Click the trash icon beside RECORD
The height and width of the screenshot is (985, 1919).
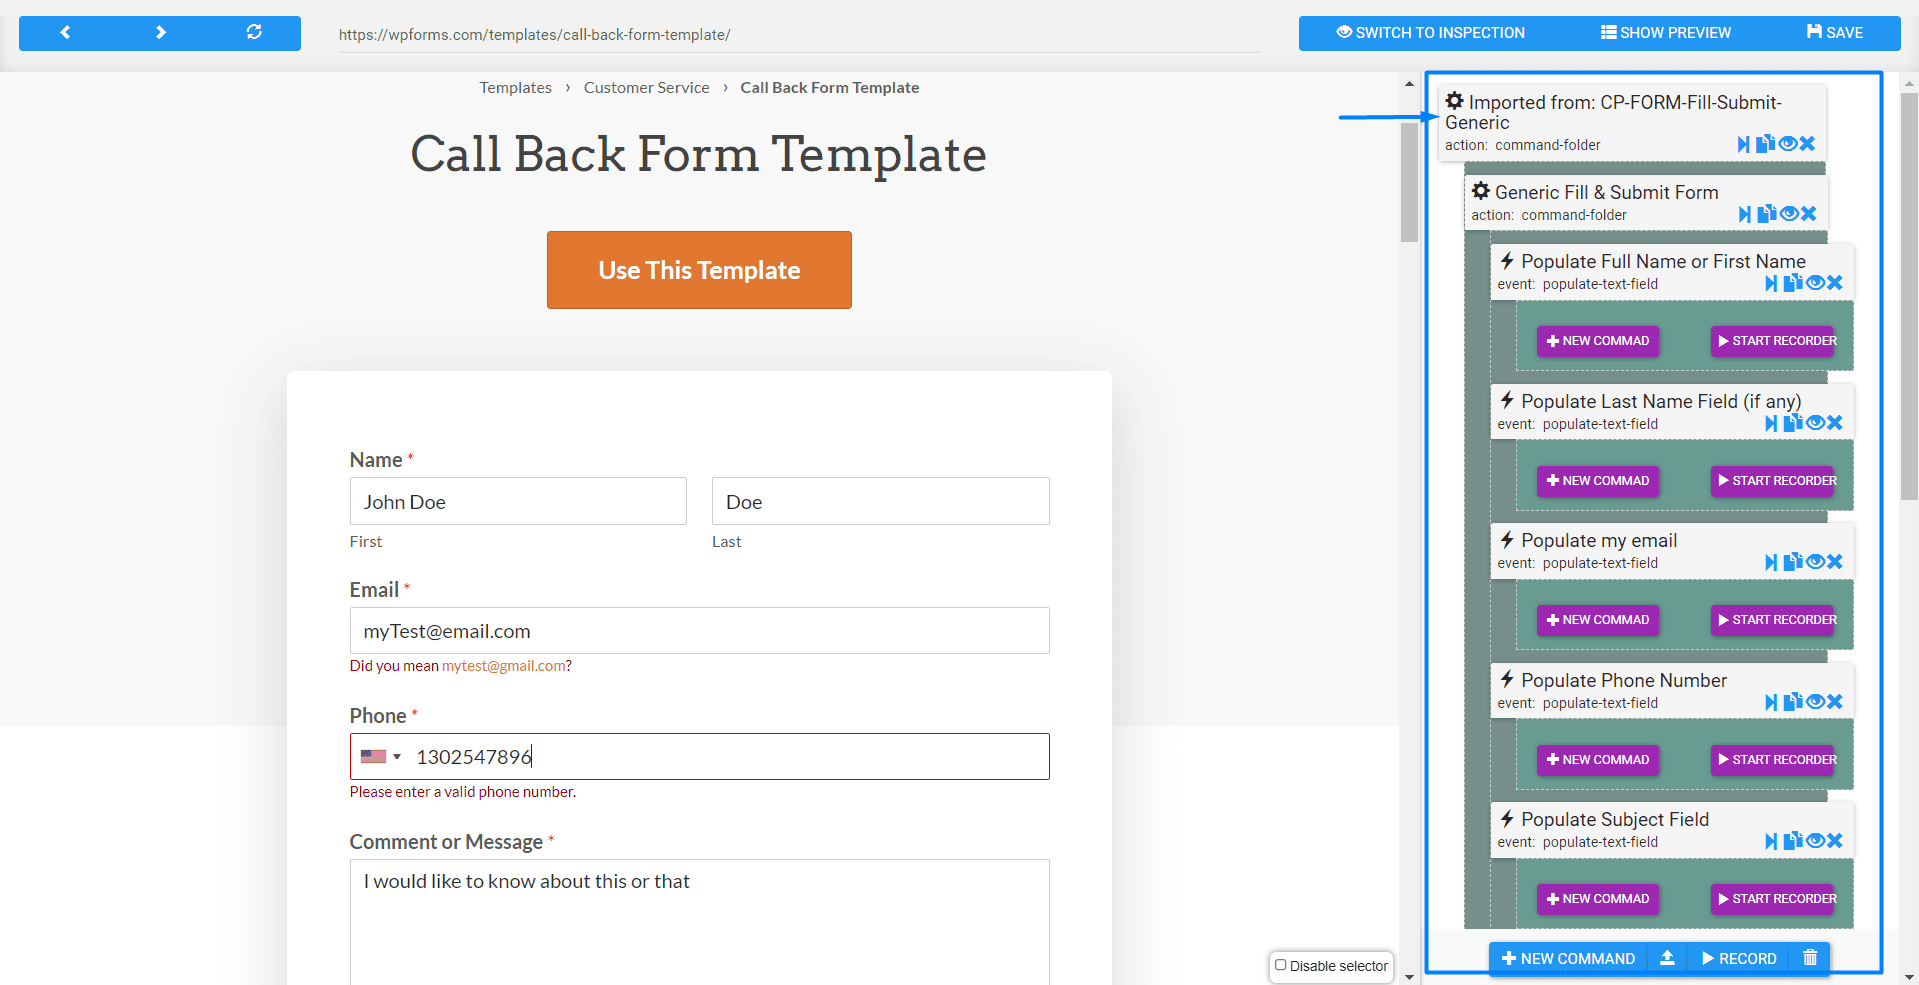(x=1810, y=958)
